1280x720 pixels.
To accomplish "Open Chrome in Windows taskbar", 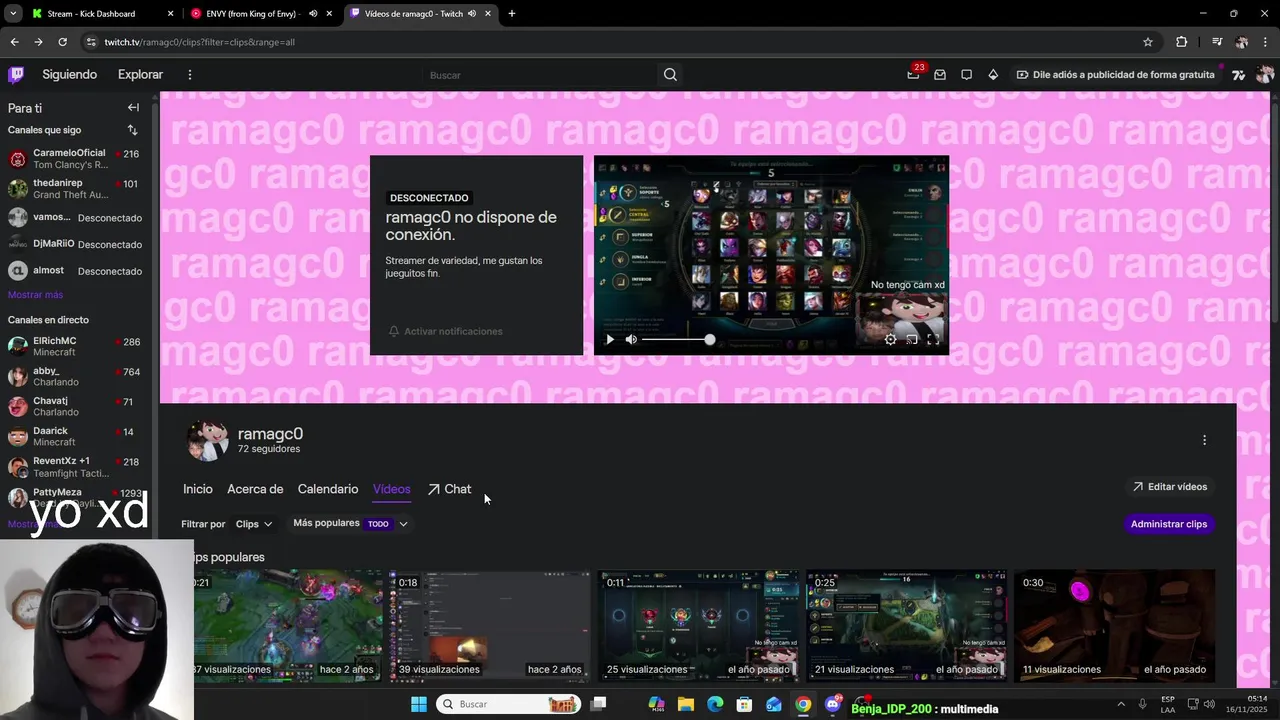I will [x=803, y=704].
